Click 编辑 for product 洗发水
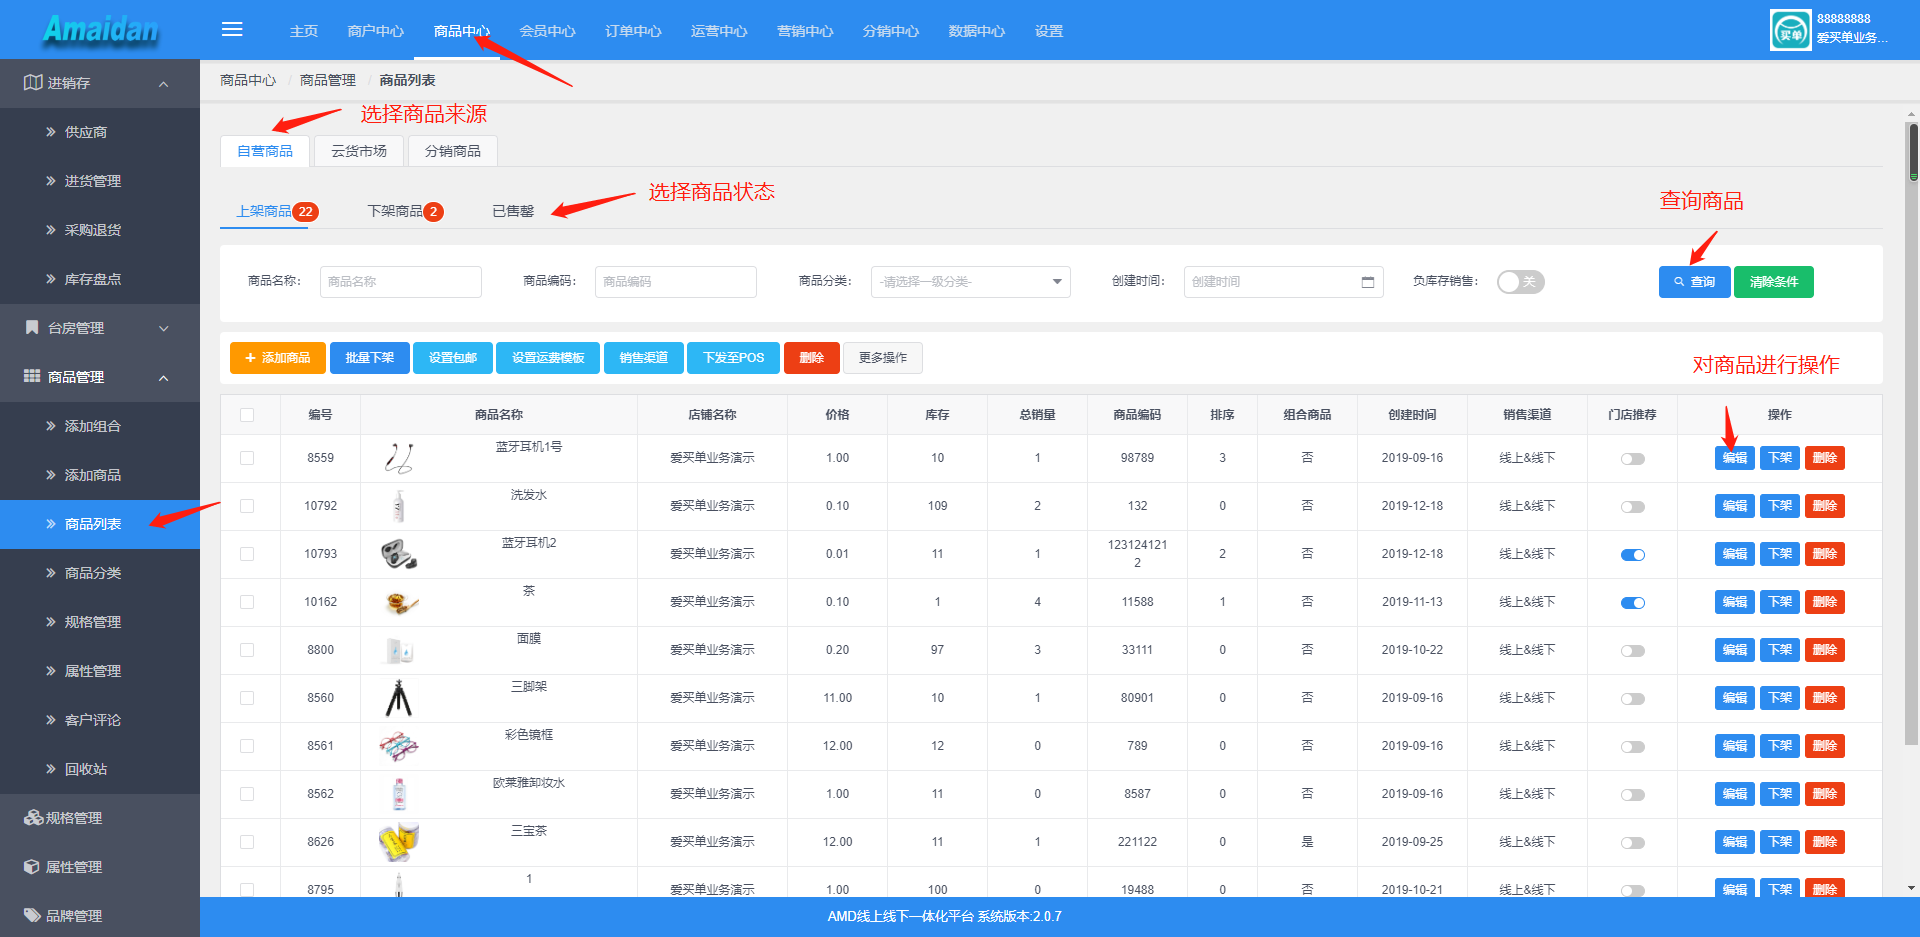This screenshot has height=937, width=1920. [1734, 506]
